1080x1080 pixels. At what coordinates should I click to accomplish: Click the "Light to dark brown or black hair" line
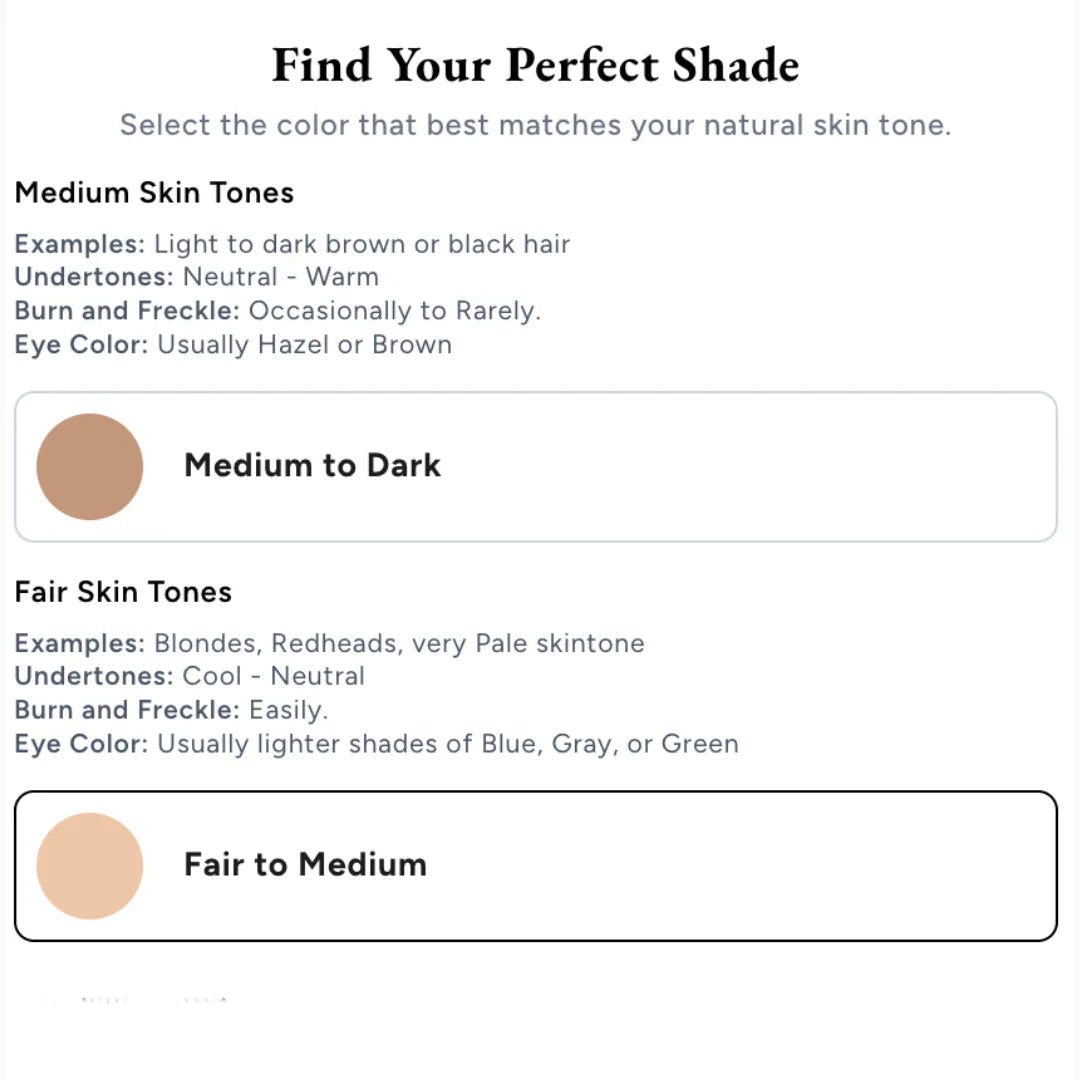[x=292, y=244]
